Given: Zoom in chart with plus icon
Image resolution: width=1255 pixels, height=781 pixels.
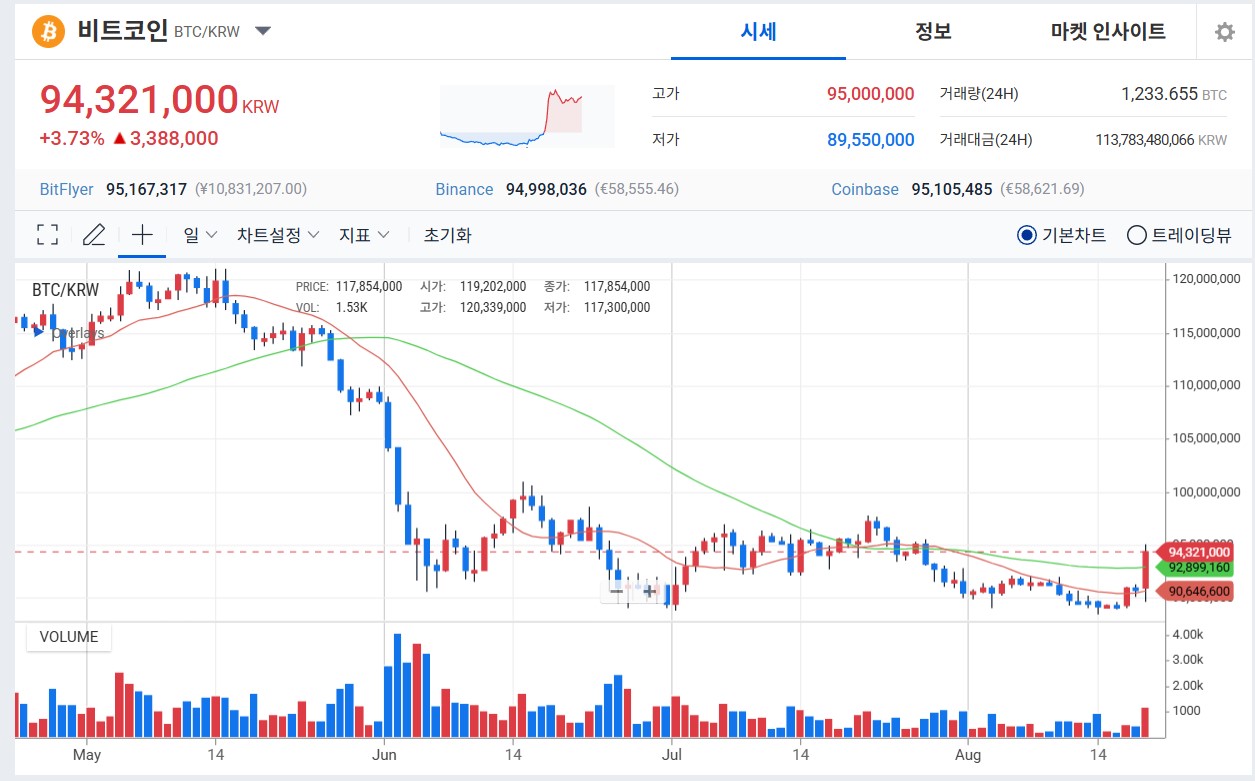Looking at the screenshot, I should tap(650, 591).
